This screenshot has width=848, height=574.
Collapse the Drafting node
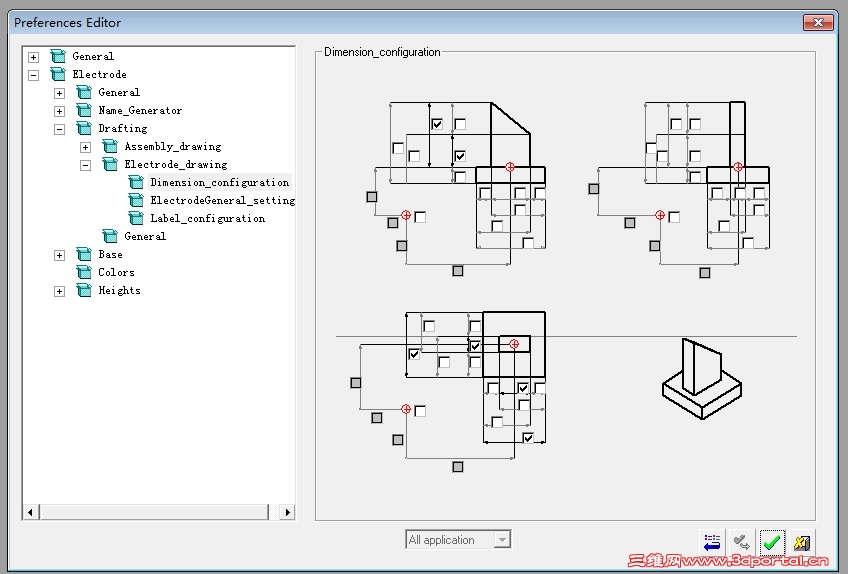tap(59, 129)
